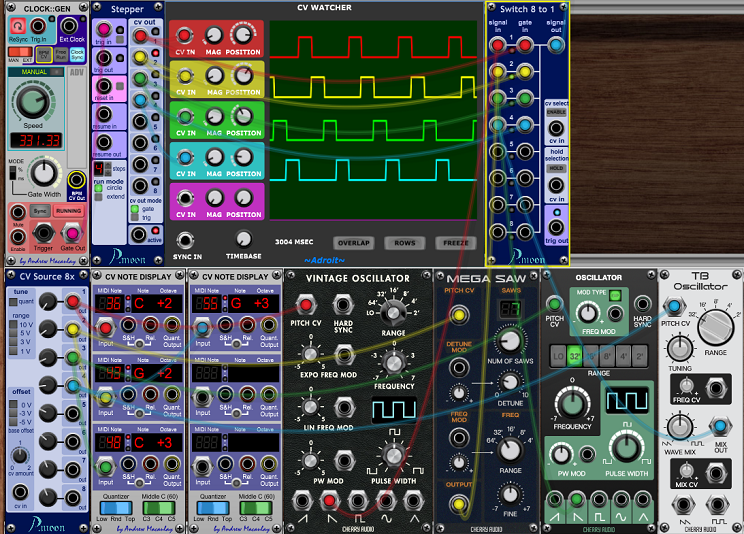Click the Ext Clock jack on CLOCK::GEN
744x534 pixels.
coord(69,26)
